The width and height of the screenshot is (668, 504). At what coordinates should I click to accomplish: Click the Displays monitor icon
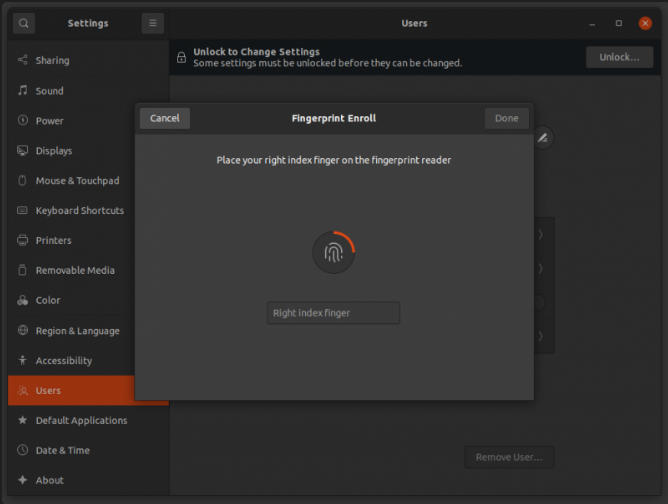tap(23, 150)
